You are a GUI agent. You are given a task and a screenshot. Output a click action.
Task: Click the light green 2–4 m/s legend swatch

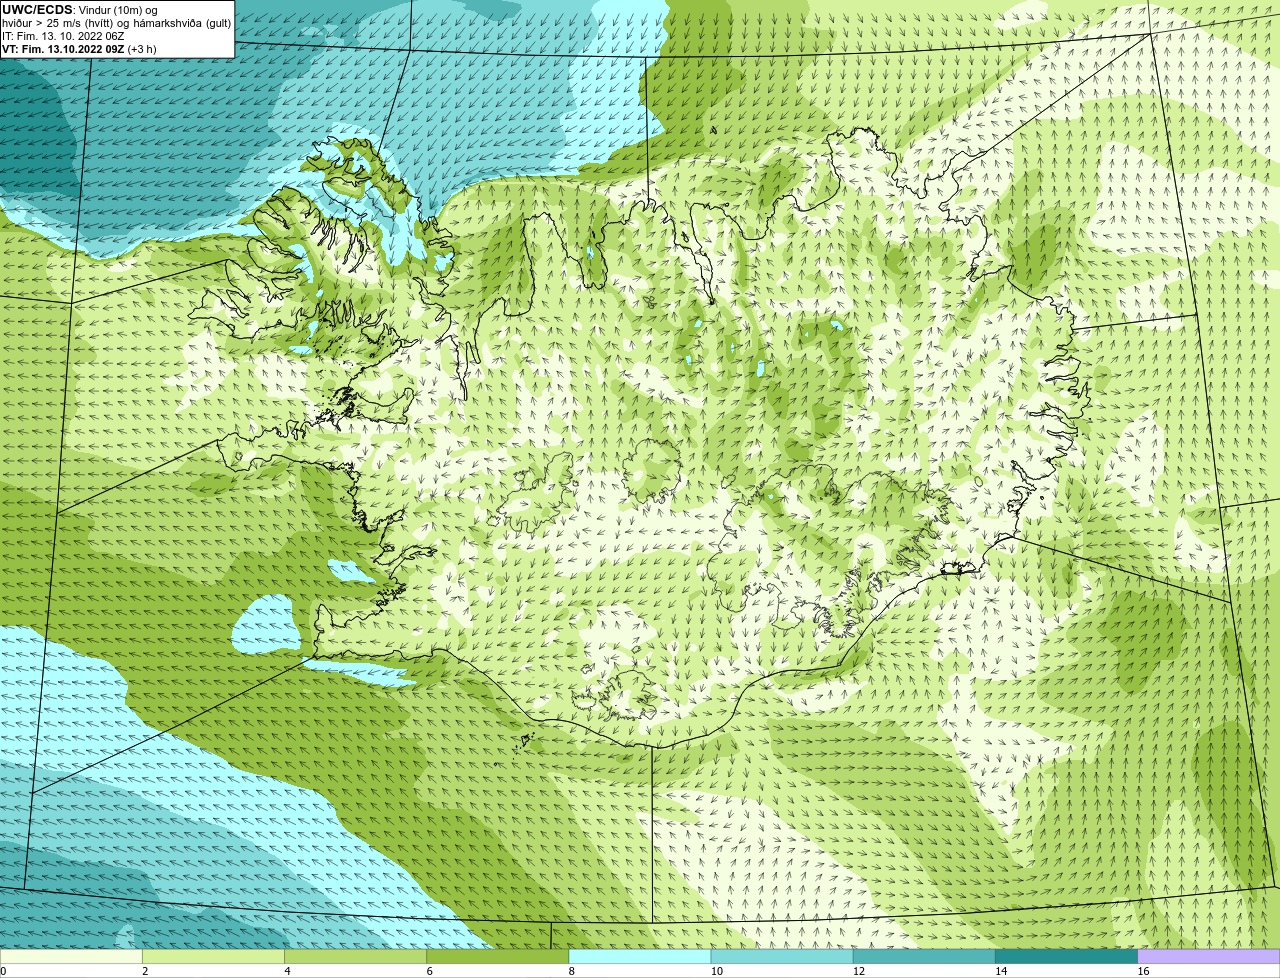[213, 957]
